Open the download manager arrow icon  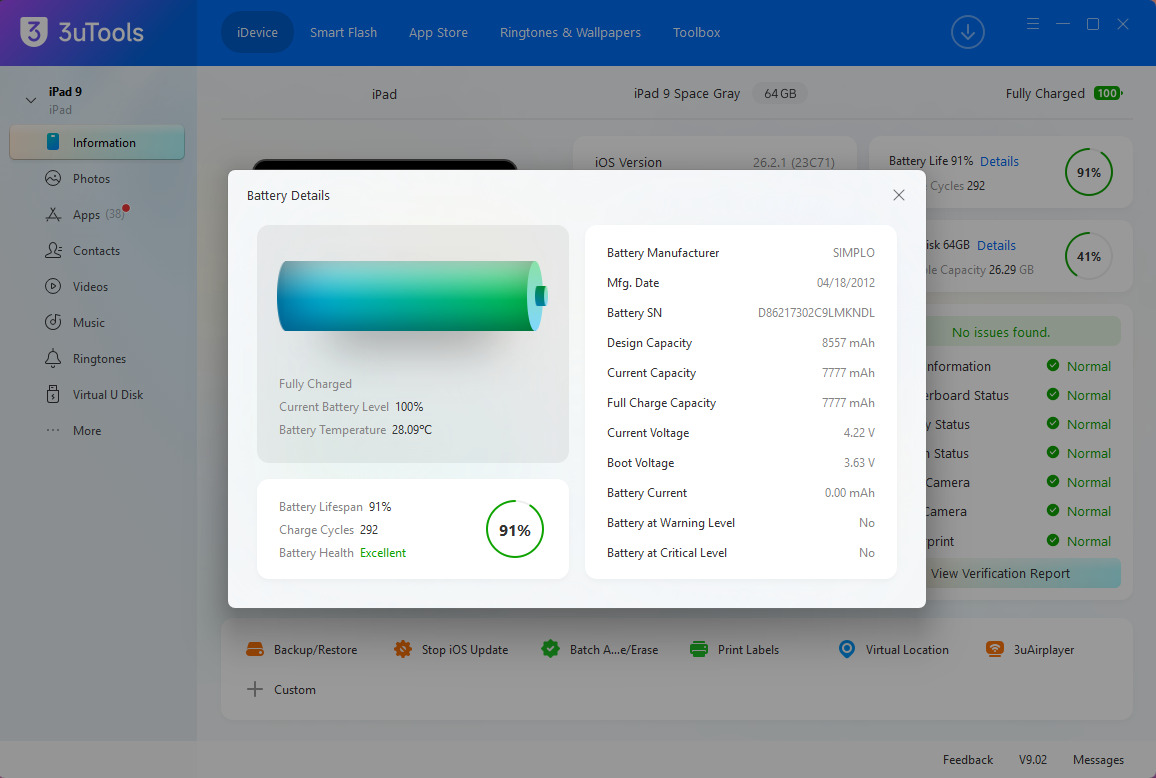967,32
